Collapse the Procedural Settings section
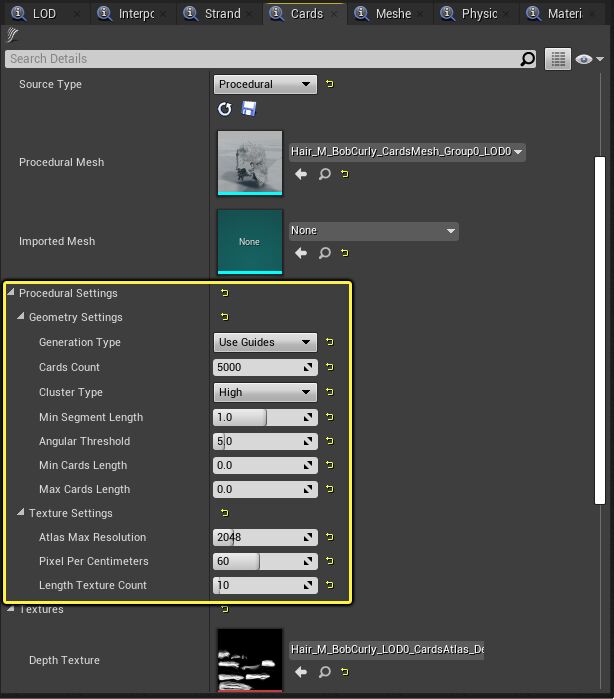The height and width of the screenshot is (699, 614). pyautogui.click(x=11, y=293)
